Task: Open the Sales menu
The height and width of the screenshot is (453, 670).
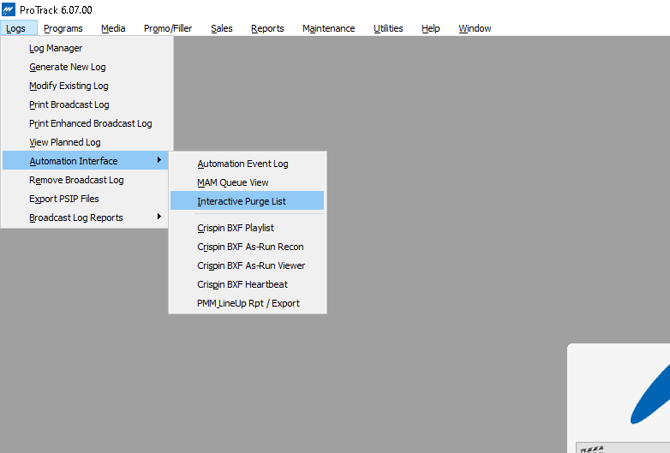Action: point(222,28)
